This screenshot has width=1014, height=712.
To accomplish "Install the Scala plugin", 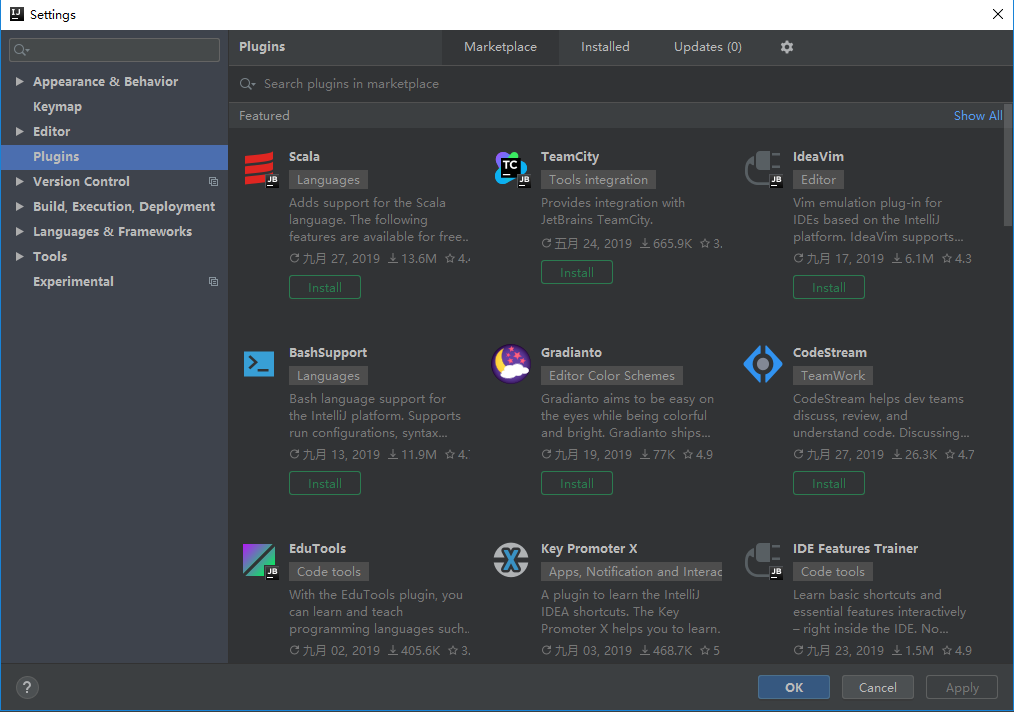I will (x=325, y=288).
